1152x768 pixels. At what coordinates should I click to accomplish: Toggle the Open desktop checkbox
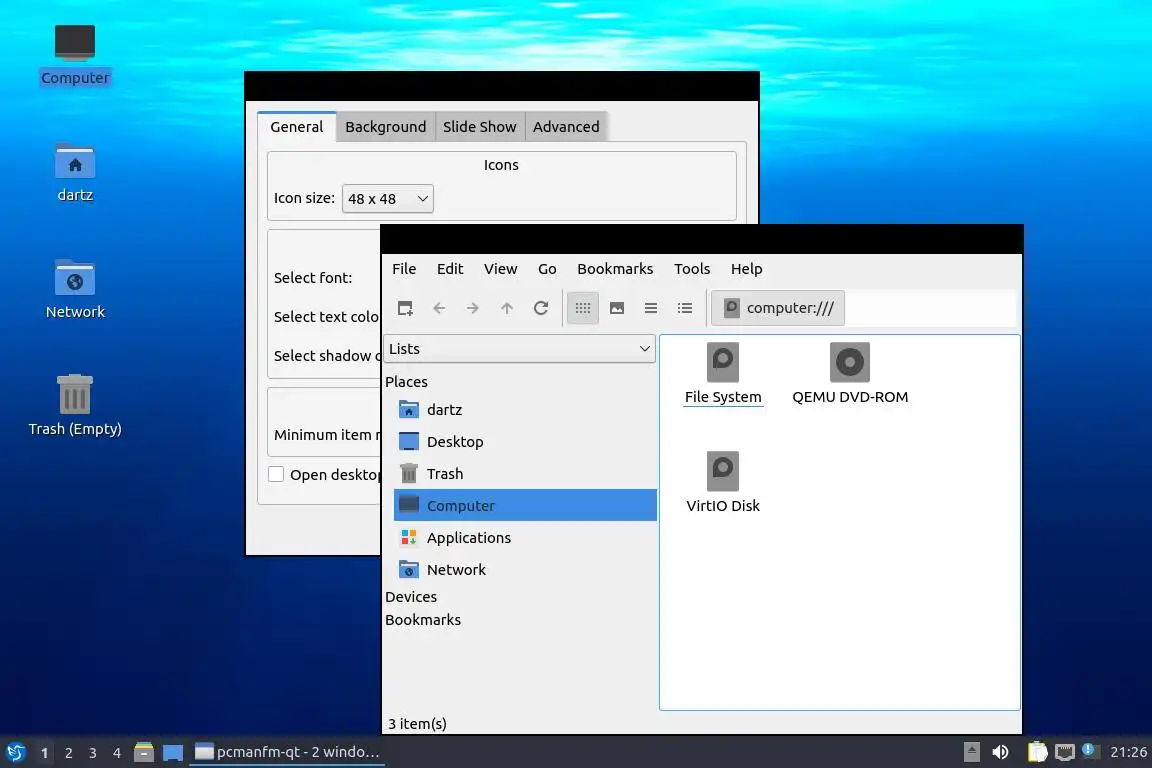pyautogui.click(x=276, y=474)
